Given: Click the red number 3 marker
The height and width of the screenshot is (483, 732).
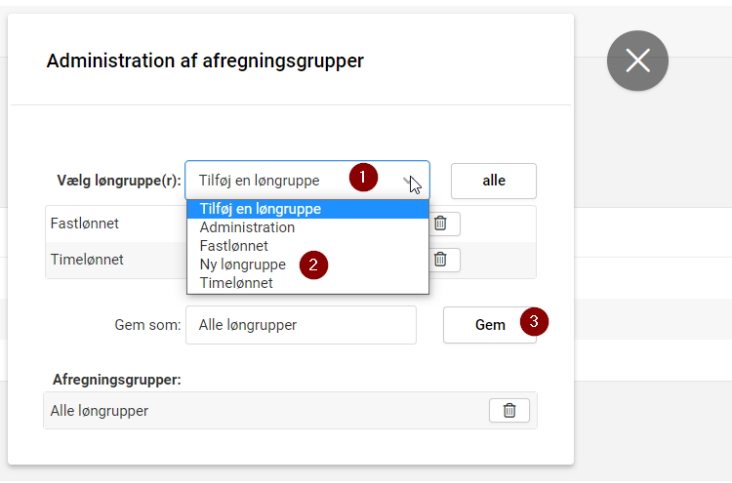Looking at the screenshot, I should tap(534, 321).
